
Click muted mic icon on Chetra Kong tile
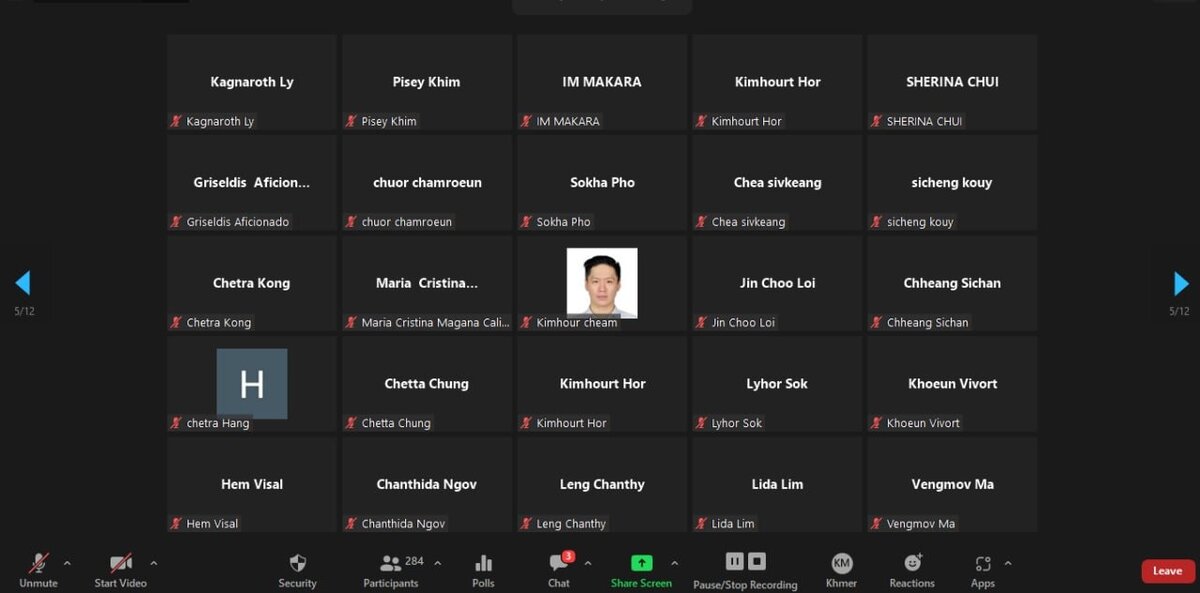(176, 322)
